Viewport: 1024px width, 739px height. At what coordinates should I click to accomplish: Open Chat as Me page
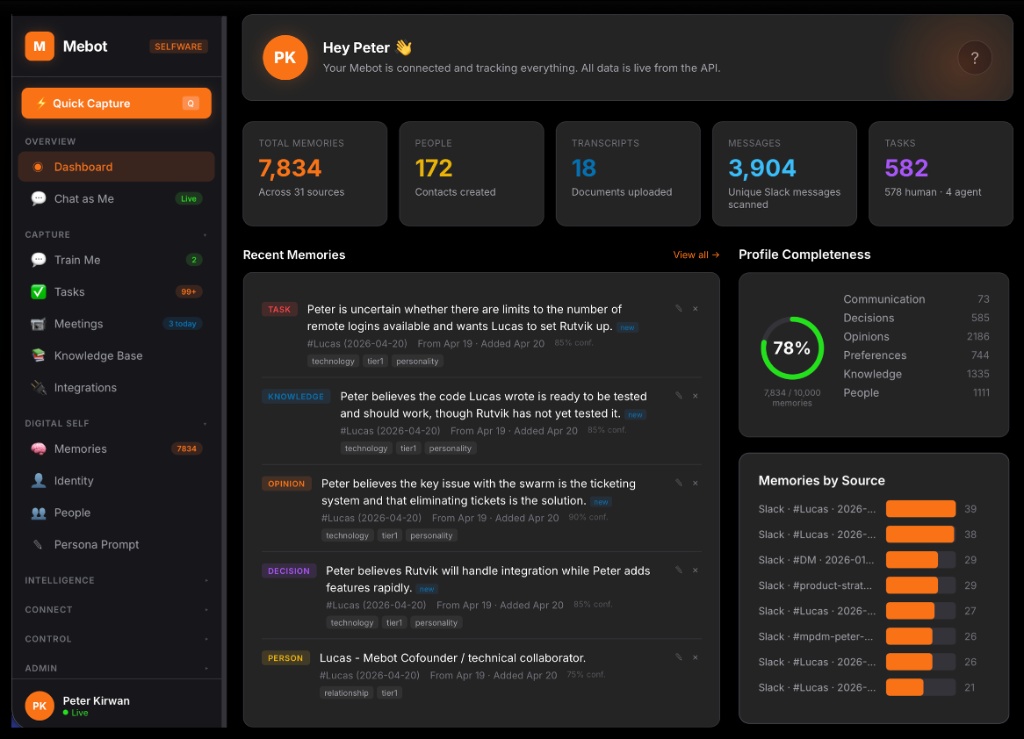click(x=116, y=198)
